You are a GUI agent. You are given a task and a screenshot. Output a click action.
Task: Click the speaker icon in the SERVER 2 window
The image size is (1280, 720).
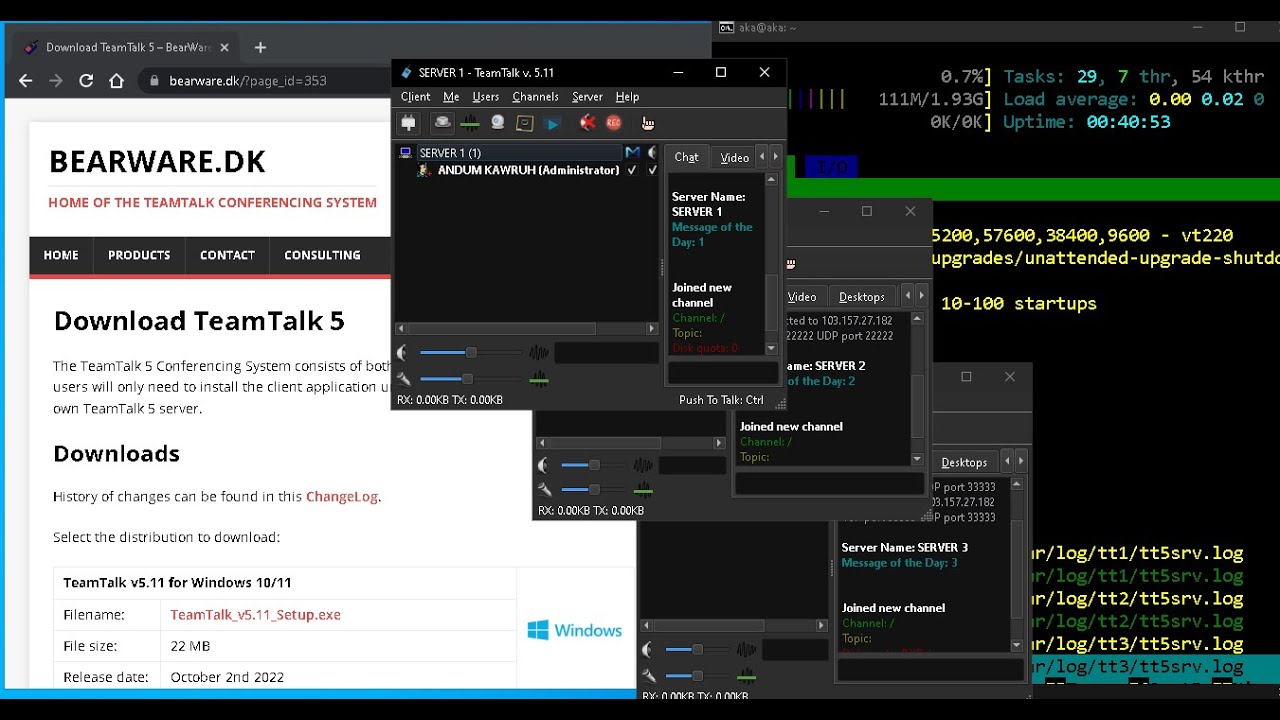[544, 465]
